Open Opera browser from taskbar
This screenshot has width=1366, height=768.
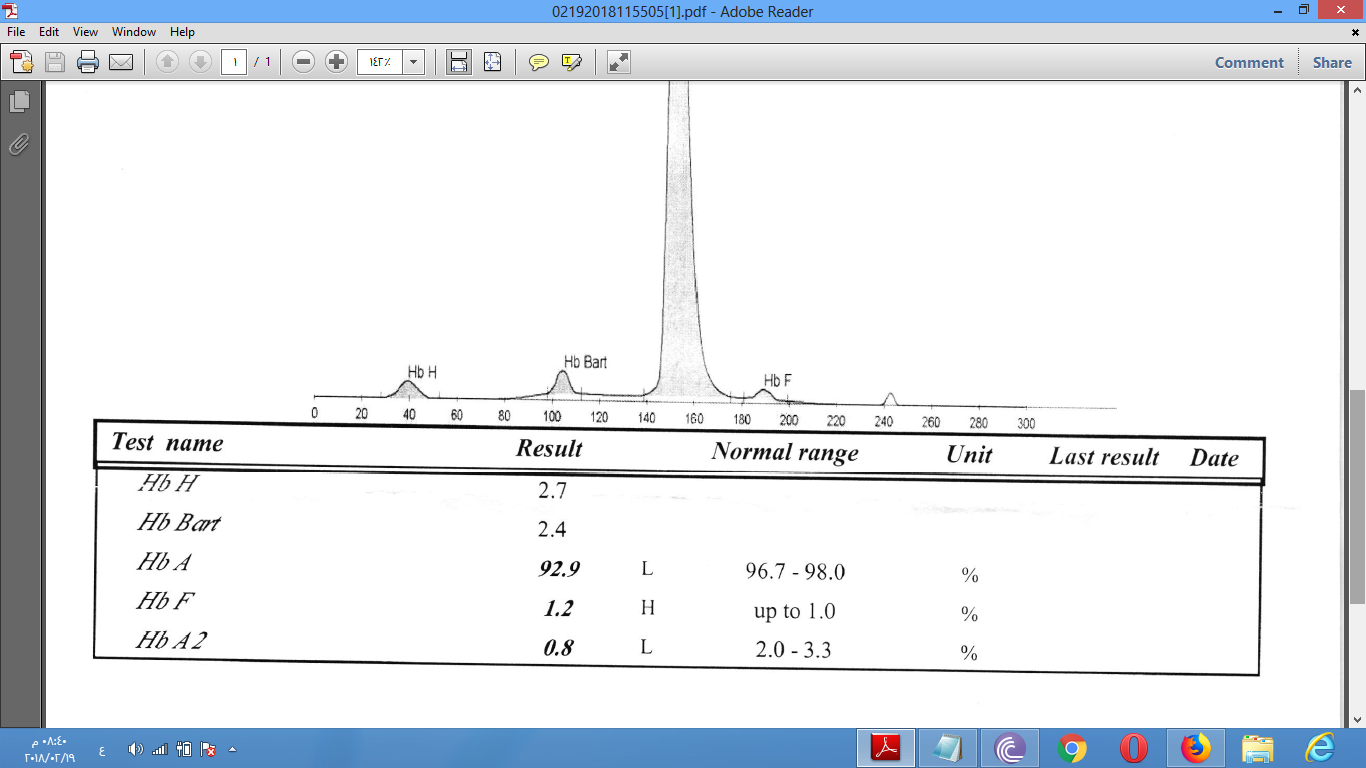(x=1134, y=748)
